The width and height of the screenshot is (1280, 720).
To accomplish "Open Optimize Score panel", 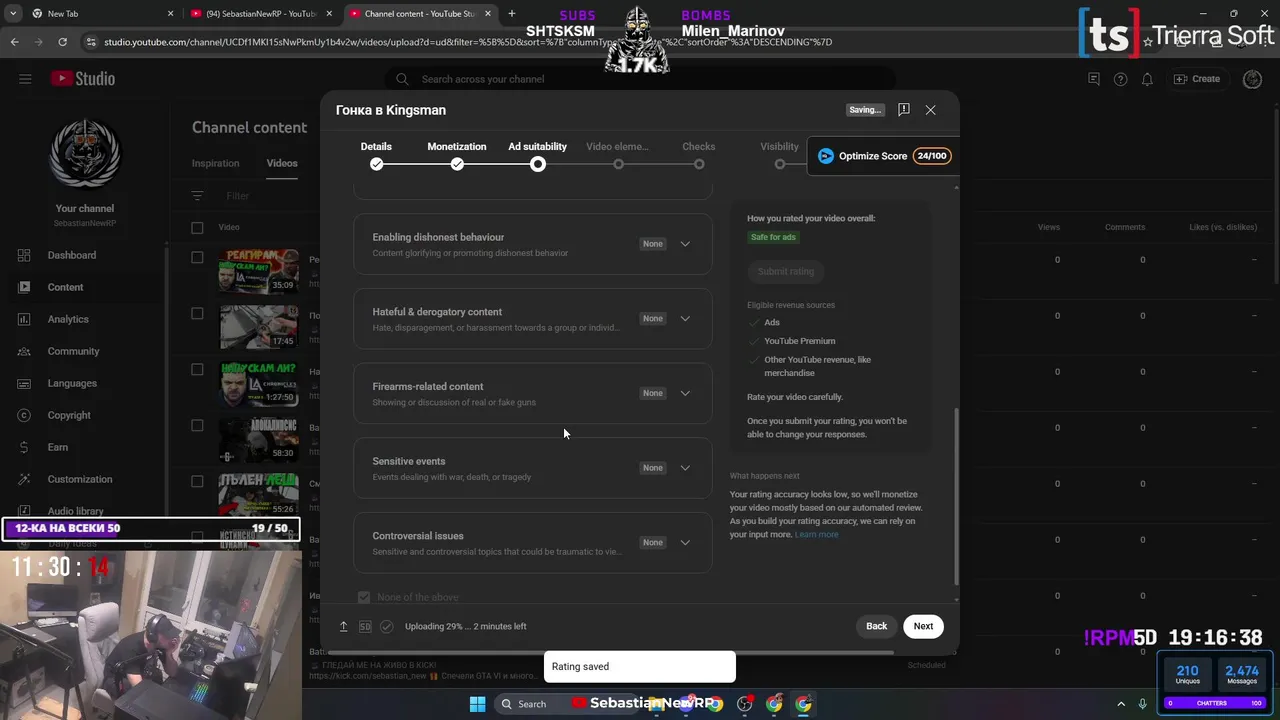I will point(883,156).
